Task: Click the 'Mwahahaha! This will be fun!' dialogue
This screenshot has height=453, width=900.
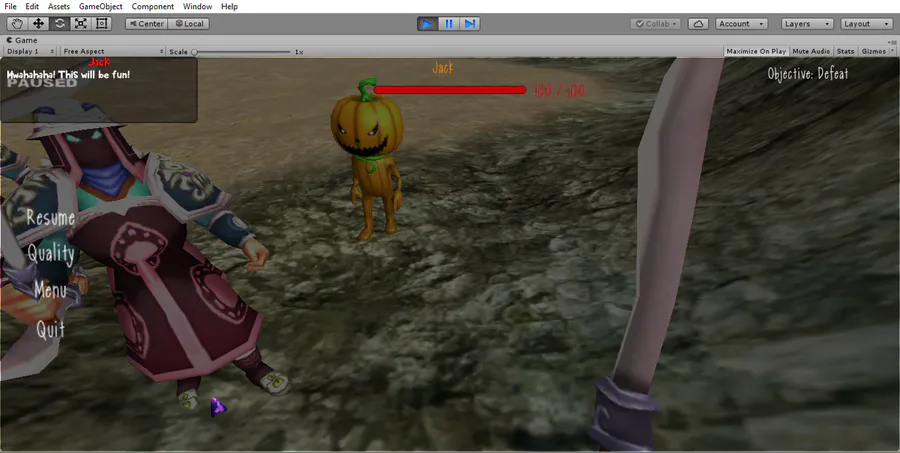Action: 68,74
